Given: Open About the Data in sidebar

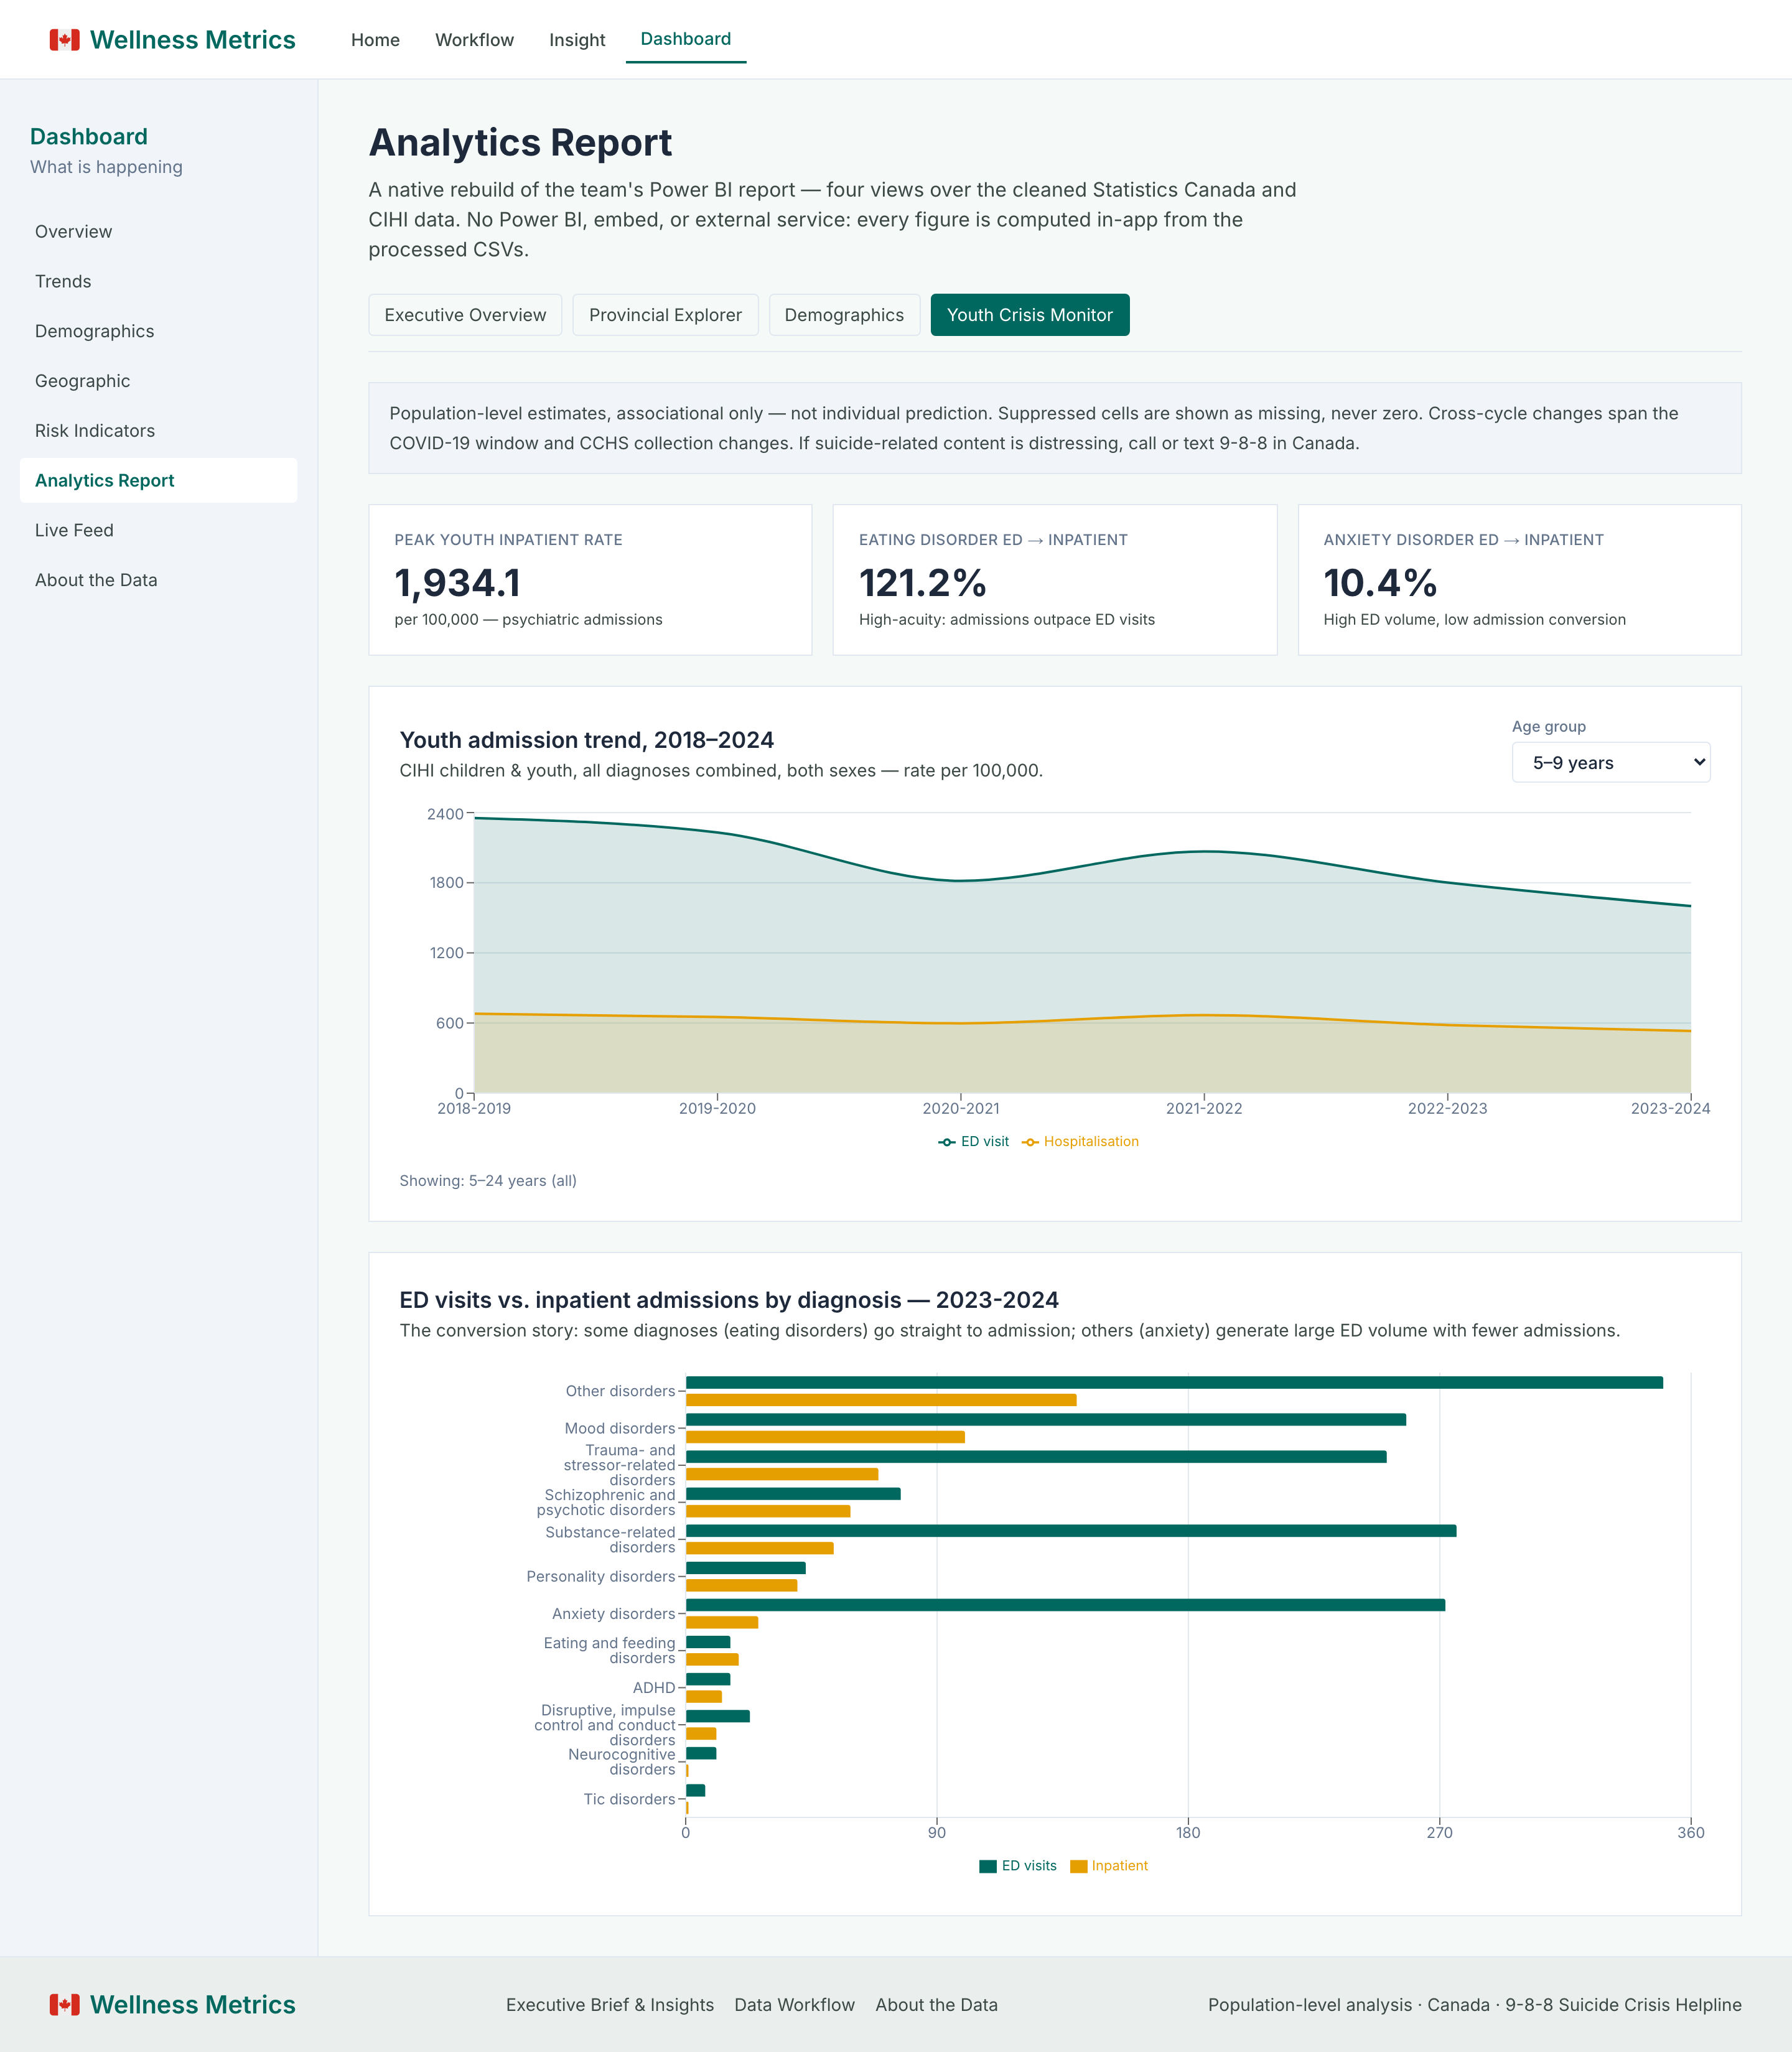Looking at the screenshot, I should click(158, 580).
